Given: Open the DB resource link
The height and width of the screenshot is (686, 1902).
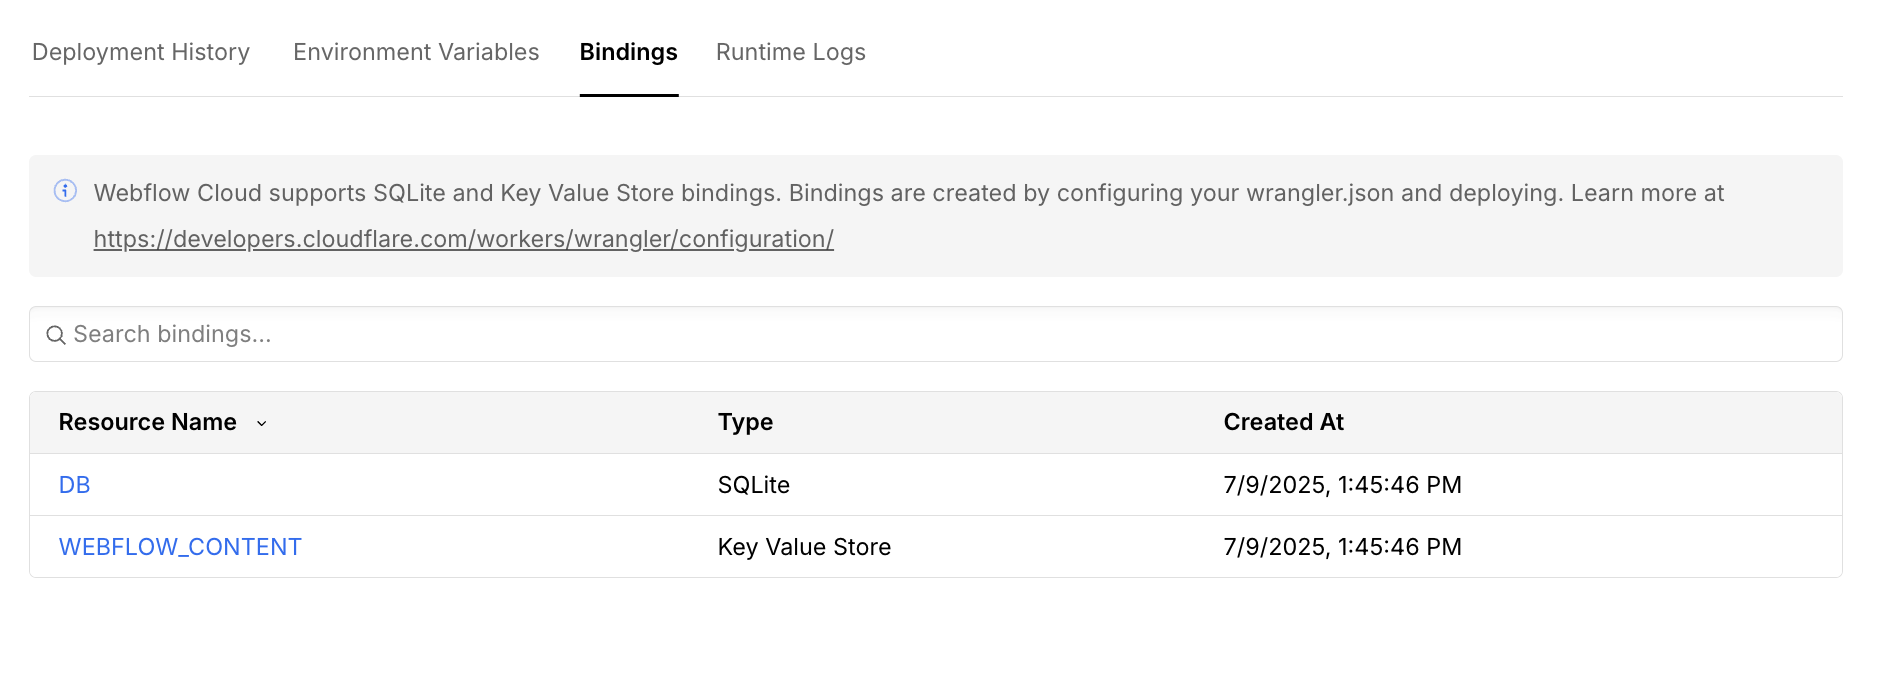Looking at the screenshot, I should click(x=75, y=485).
